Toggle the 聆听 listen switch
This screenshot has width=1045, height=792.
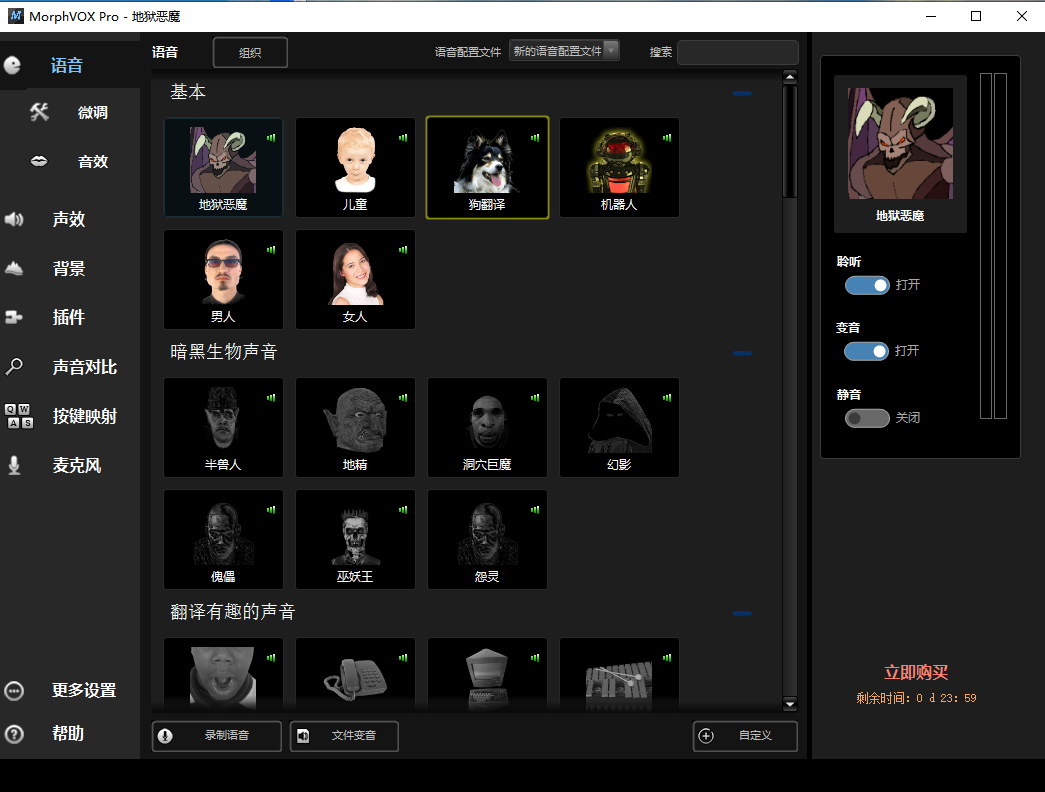coord(867,285)
